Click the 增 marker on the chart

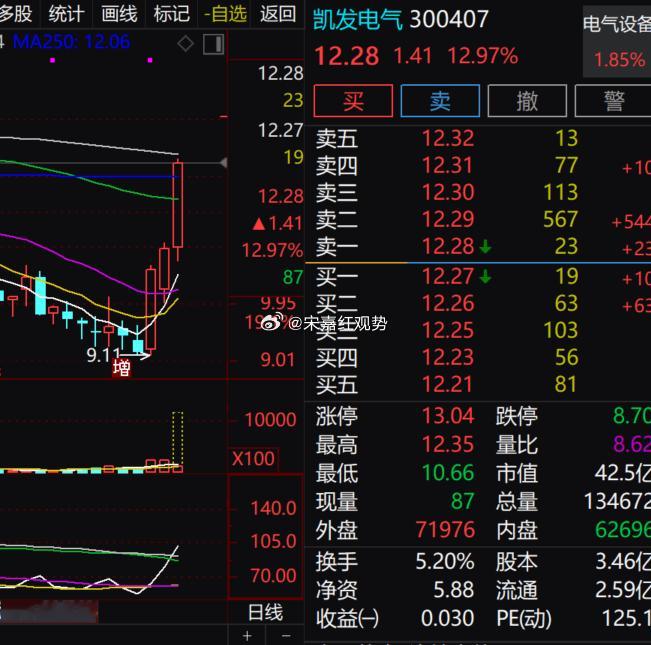click(x=122, y=368)
